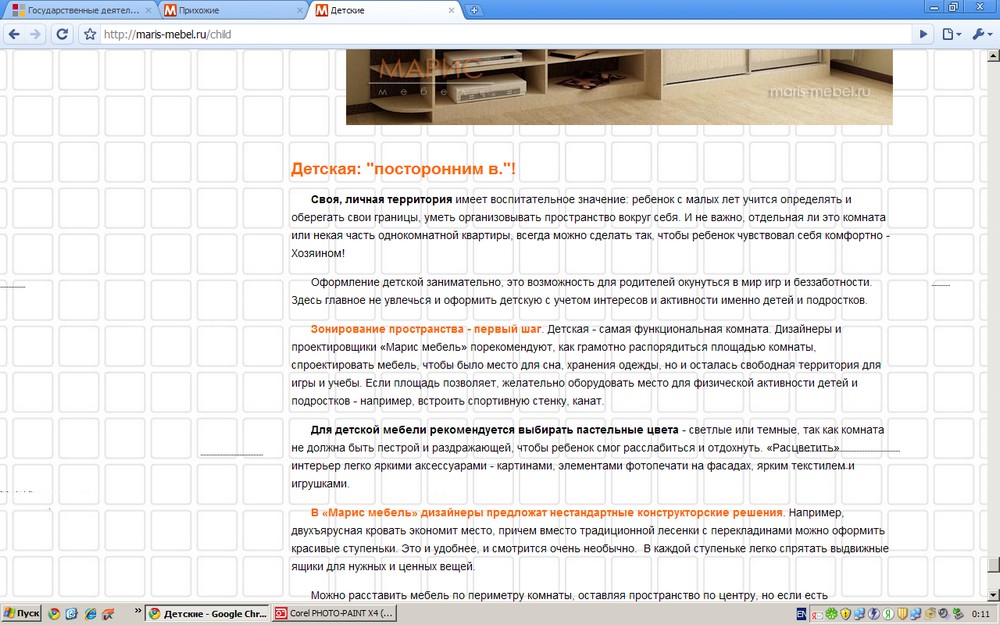
Task: Click the Go arrow beside the address bar
Action: 923,34
